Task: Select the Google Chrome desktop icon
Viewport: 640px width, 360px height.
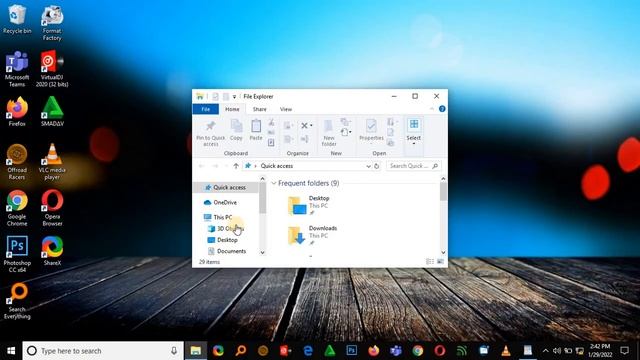Action: pos(17,208)
